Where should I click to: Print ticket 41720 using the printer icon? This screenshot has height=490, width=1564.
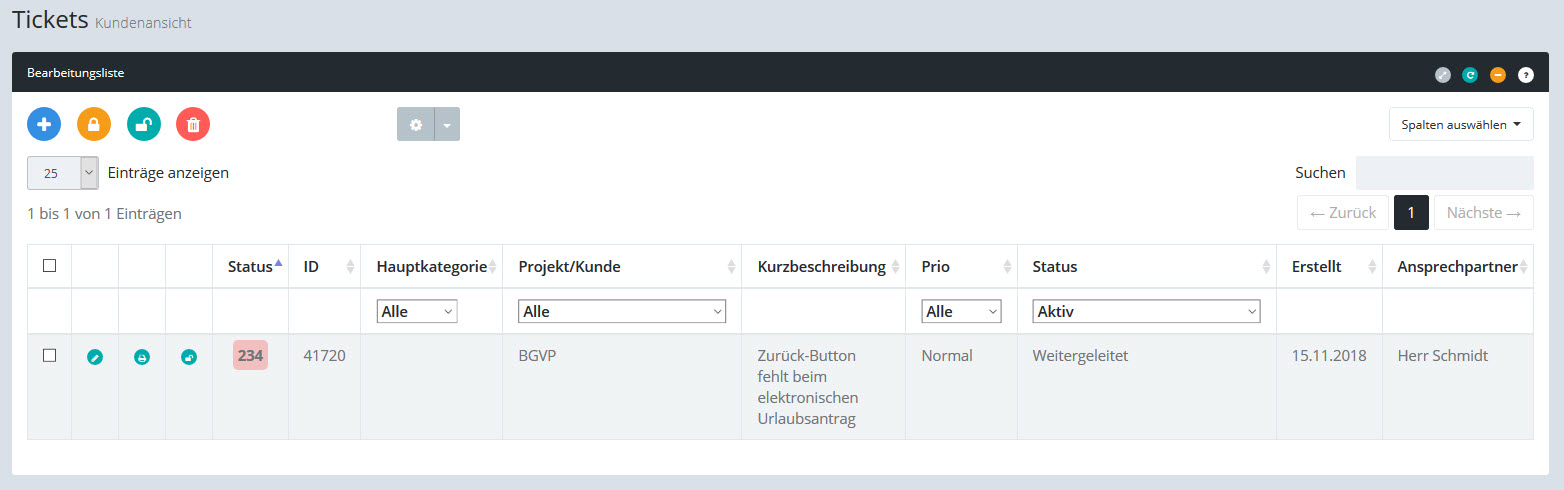(142, 357)
